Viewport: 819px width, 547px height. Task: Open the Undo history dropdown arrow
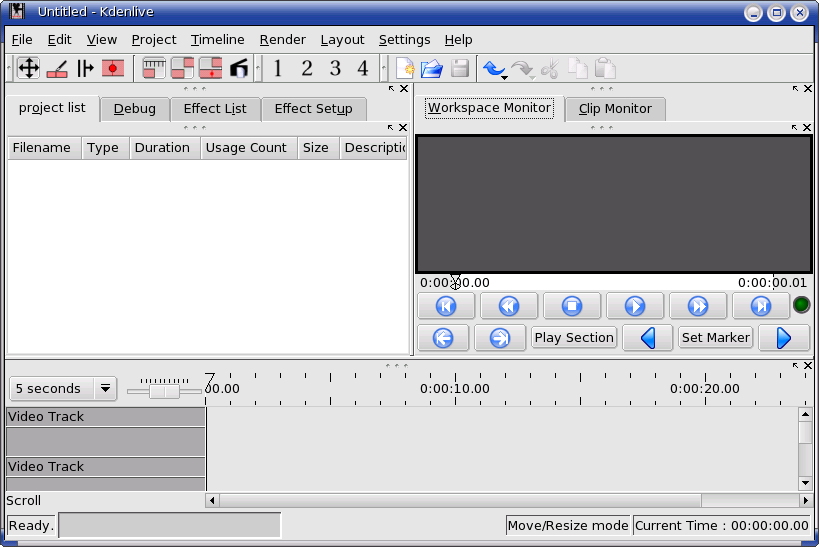tap(505, 78)
